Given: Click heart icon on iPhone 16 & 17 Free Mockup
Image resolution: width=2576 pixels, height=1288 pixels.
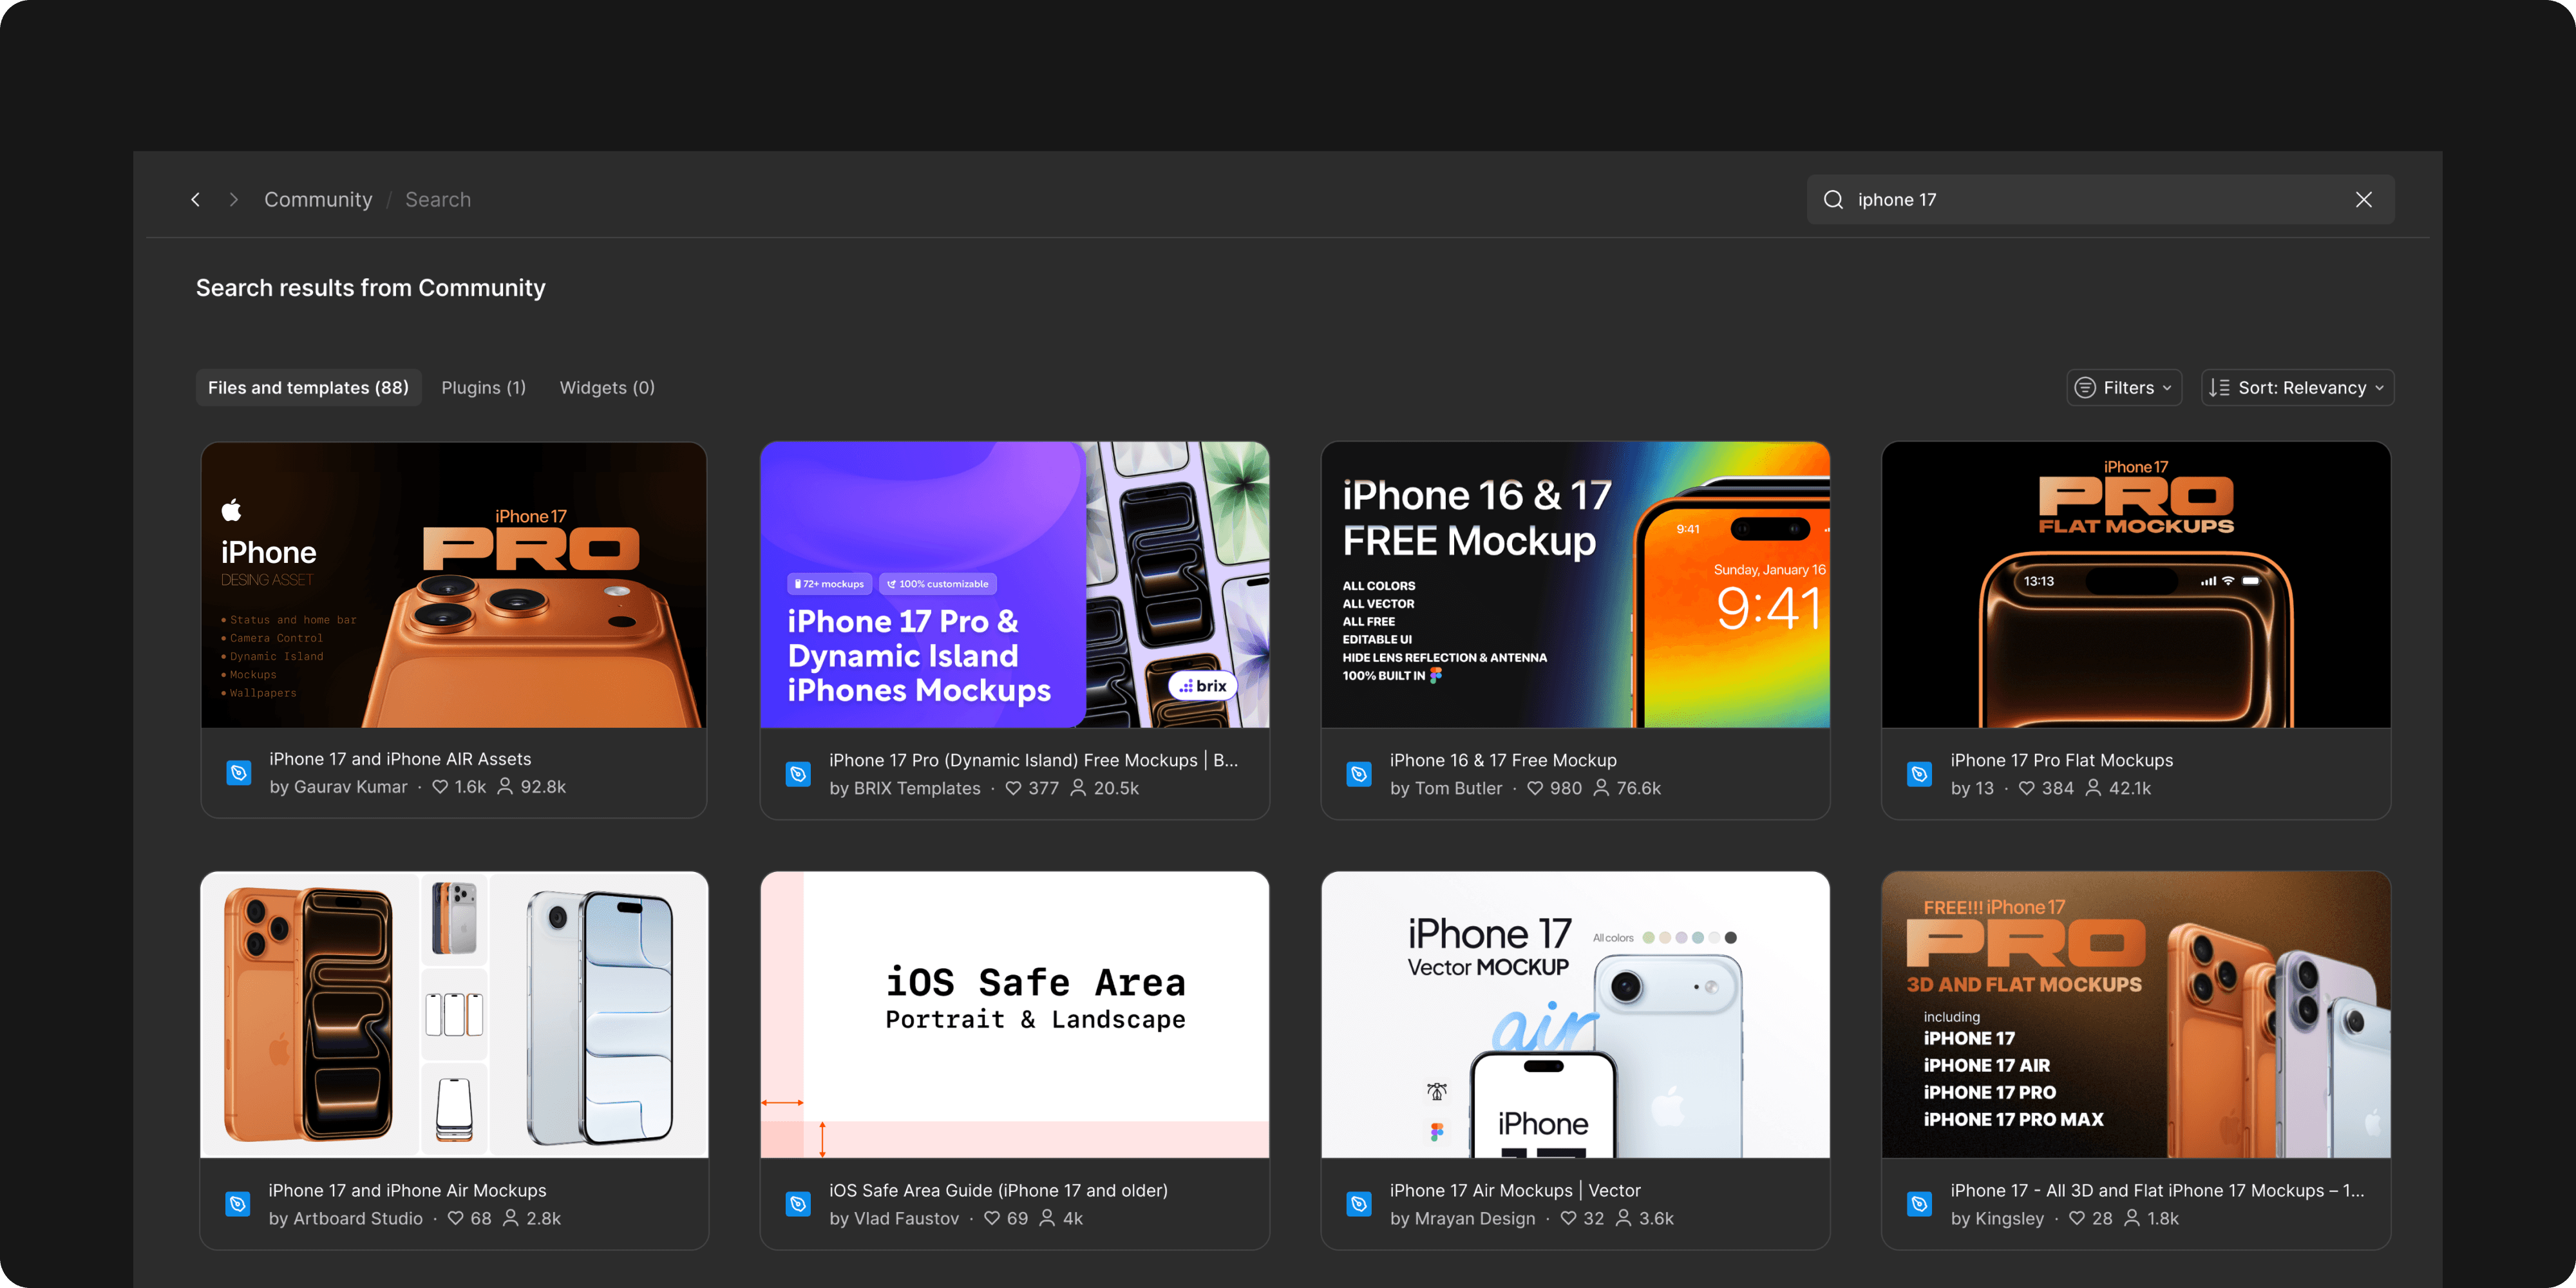Looking at the screenshot, I should tap(1534, 788).
